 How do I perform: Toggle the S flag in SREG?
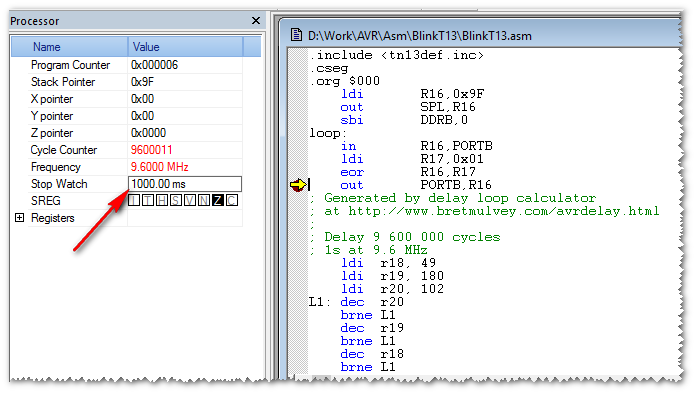tap(176, 200)
